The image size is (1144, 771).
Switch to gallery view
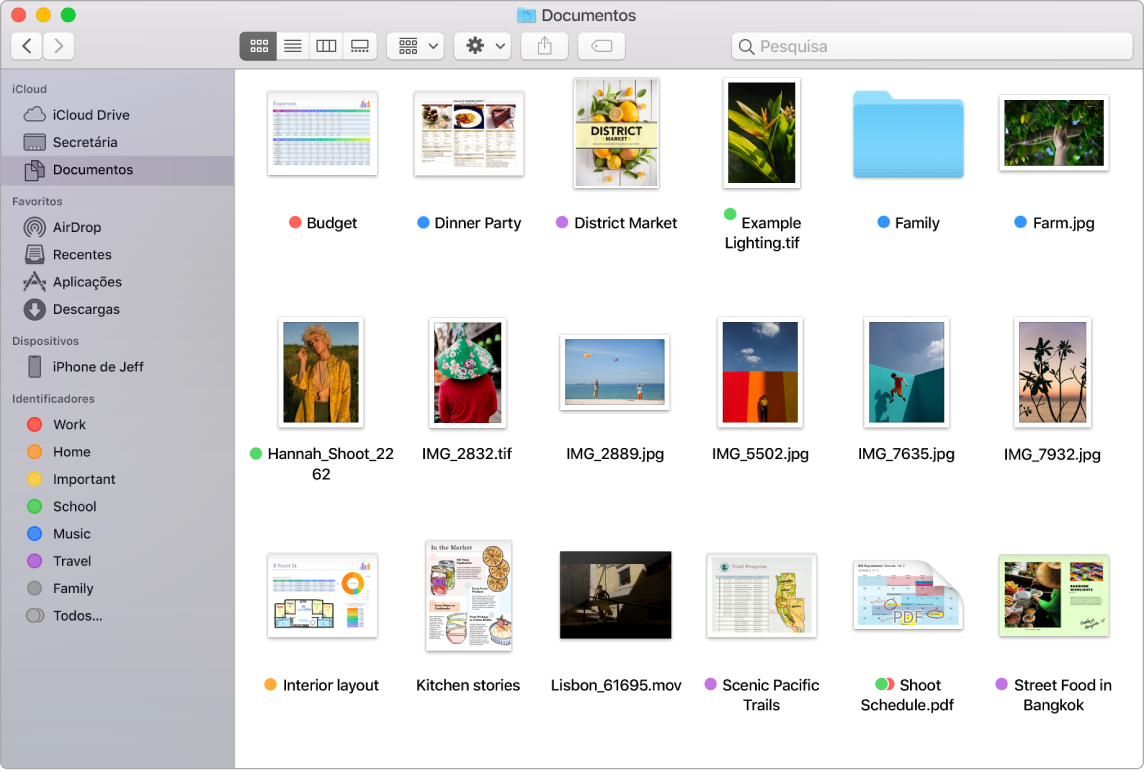(x=359, y=45)
